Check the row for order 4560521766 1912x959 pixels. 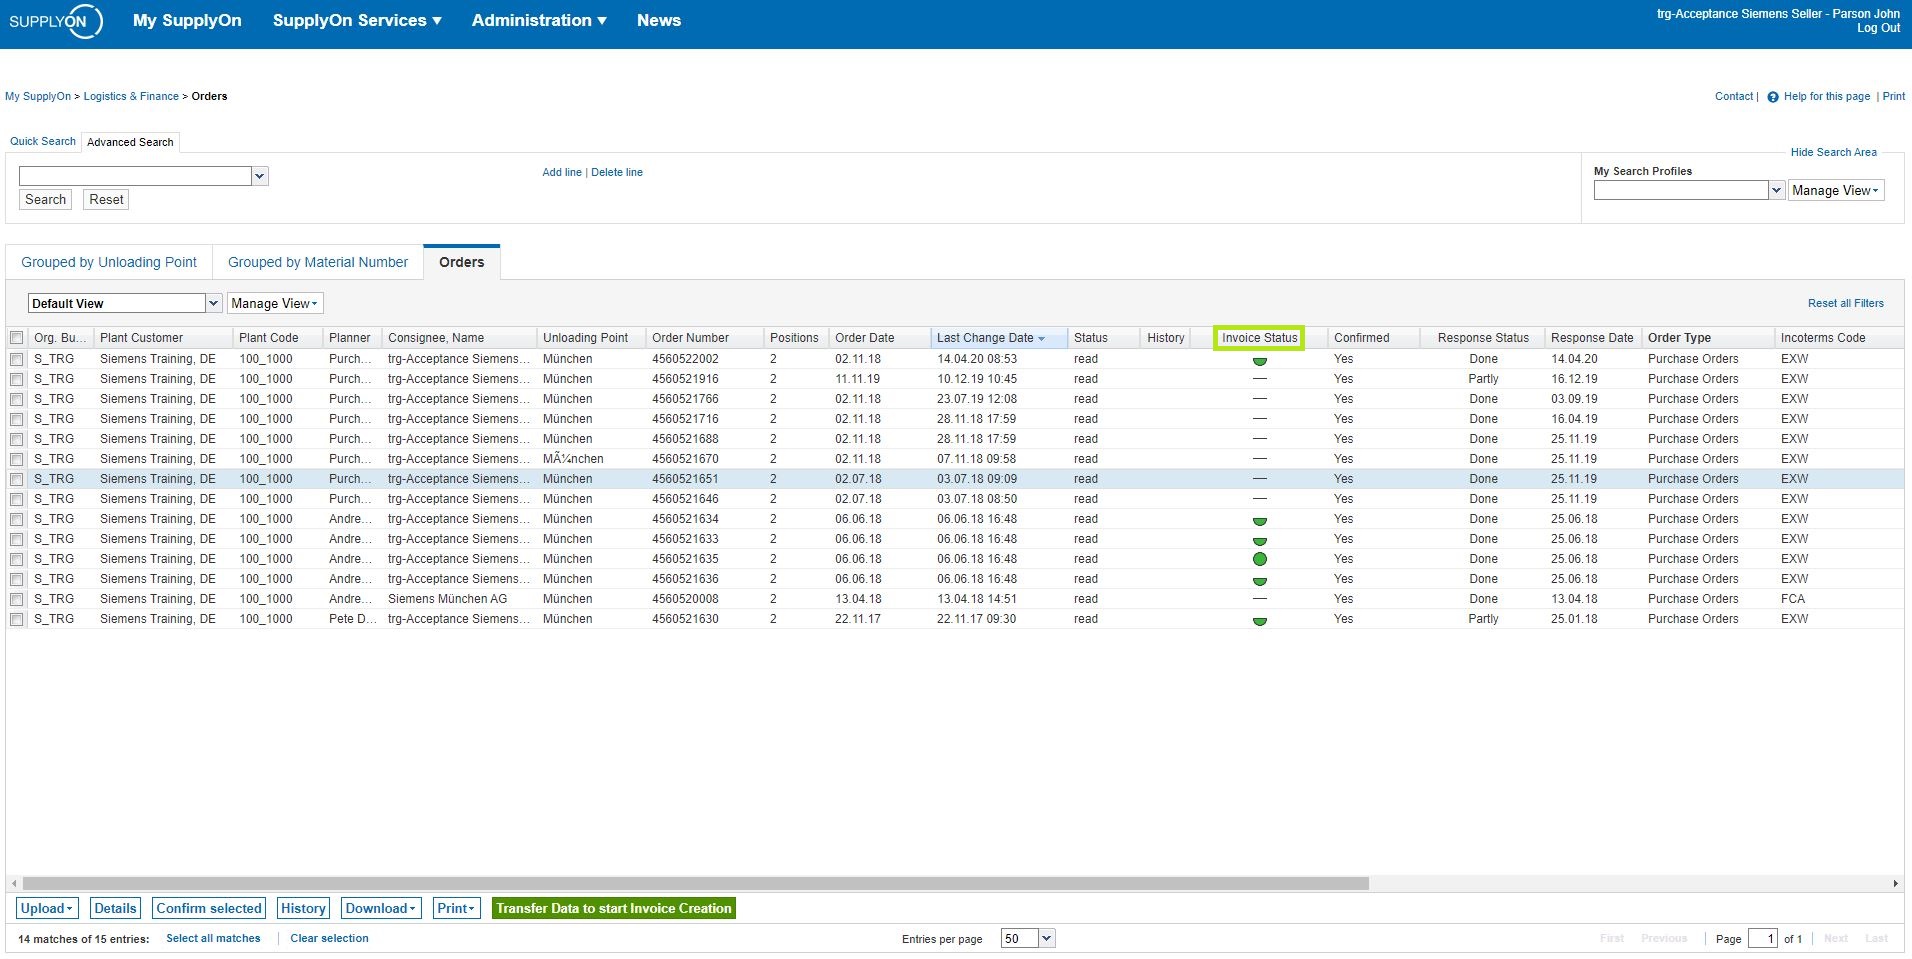point(16,399)
